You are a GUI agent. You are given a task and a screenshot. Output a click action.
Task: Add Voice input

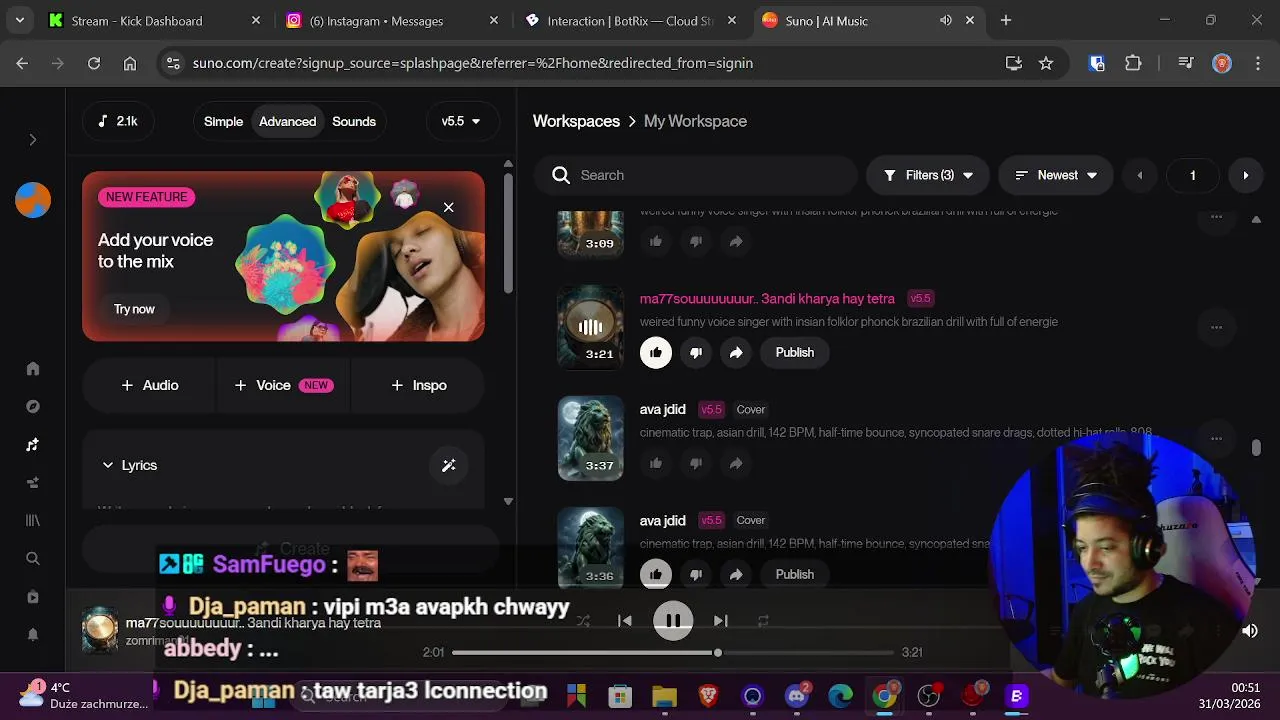[x=283, y=385]
